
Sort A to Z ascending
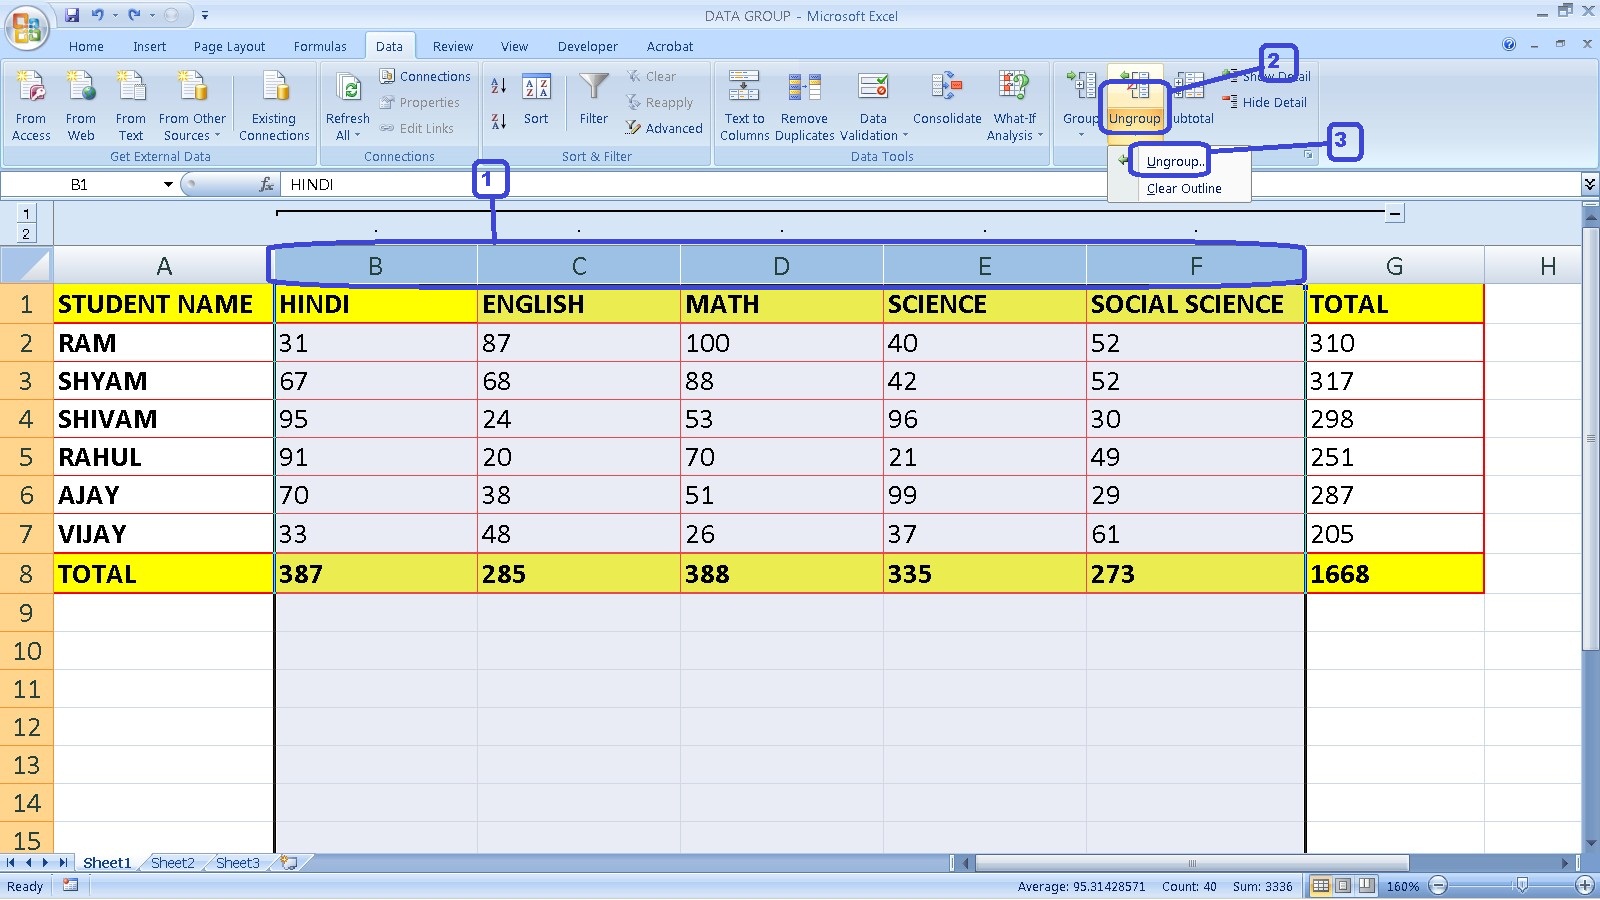click(498, 87)
